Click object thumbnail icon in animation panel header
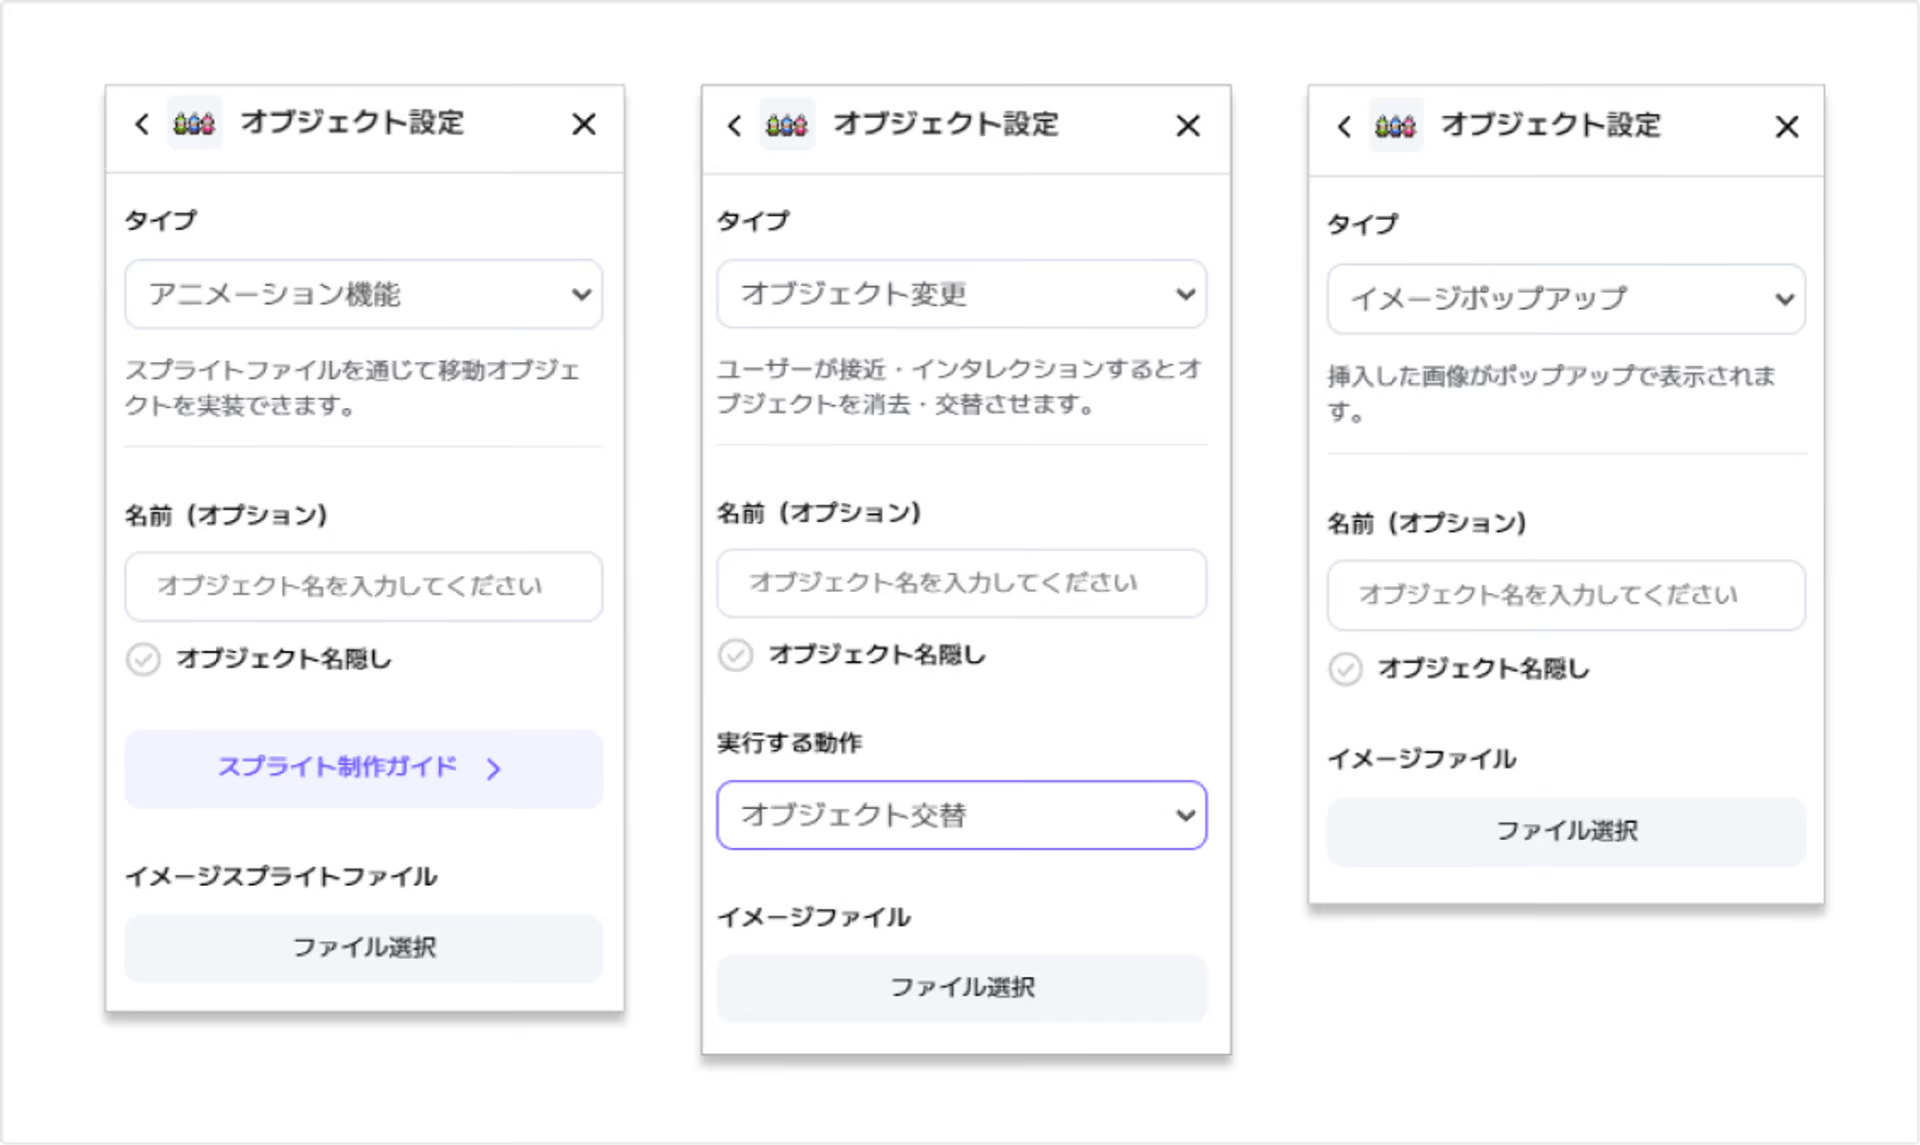Image resolution: width=1920 pixels, height=1145 pixels. pyautogui.click(x=194, y=124)
